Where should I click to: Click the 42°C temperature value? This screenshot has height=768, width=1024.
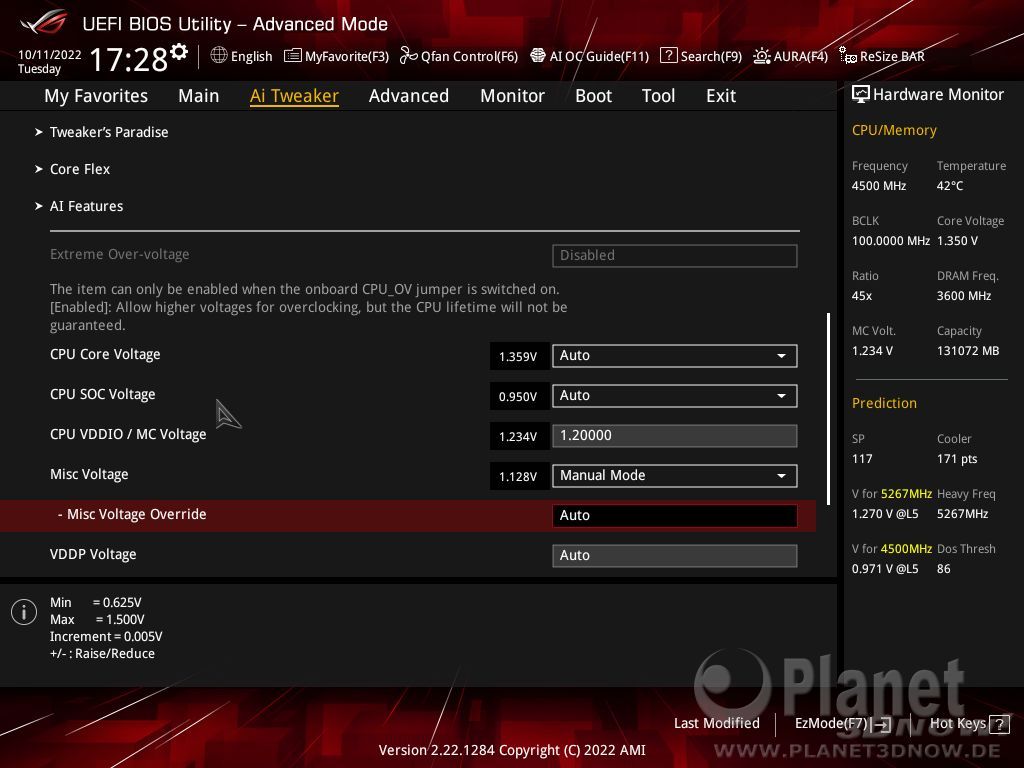point(950,186)
